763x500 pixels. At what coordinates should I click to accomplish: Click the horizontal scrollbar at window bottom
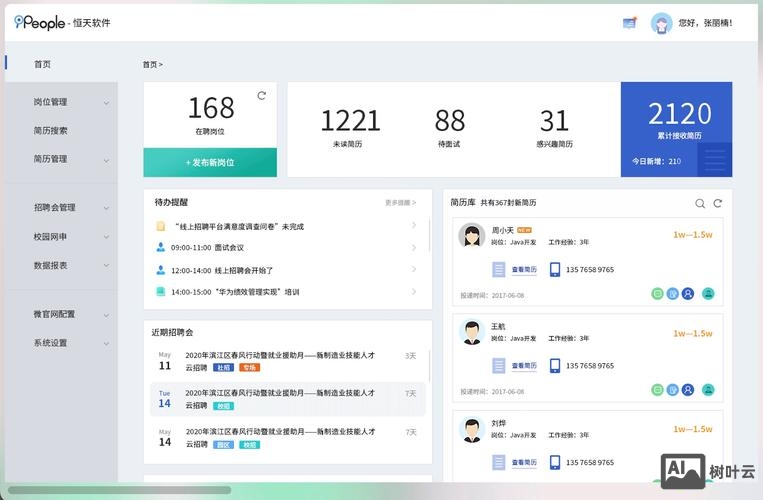click(120, 490)
